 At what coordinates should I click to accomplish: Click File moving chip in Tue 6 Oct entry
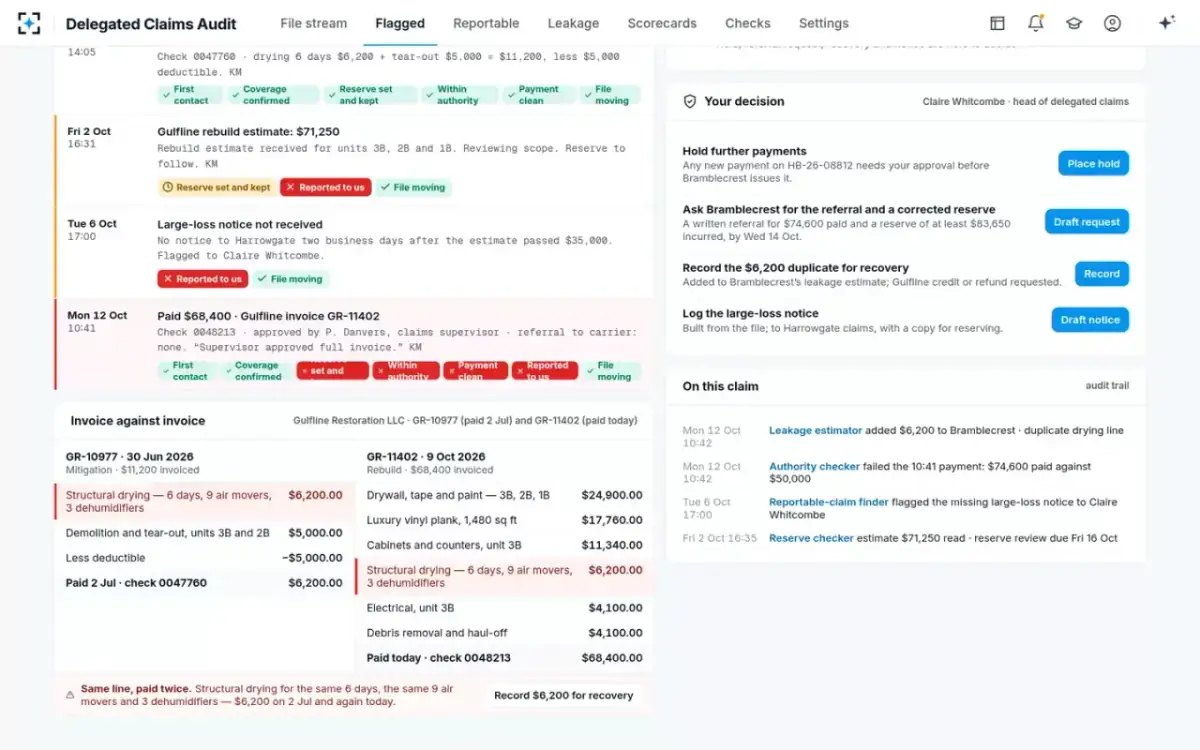tap(290, 279)
